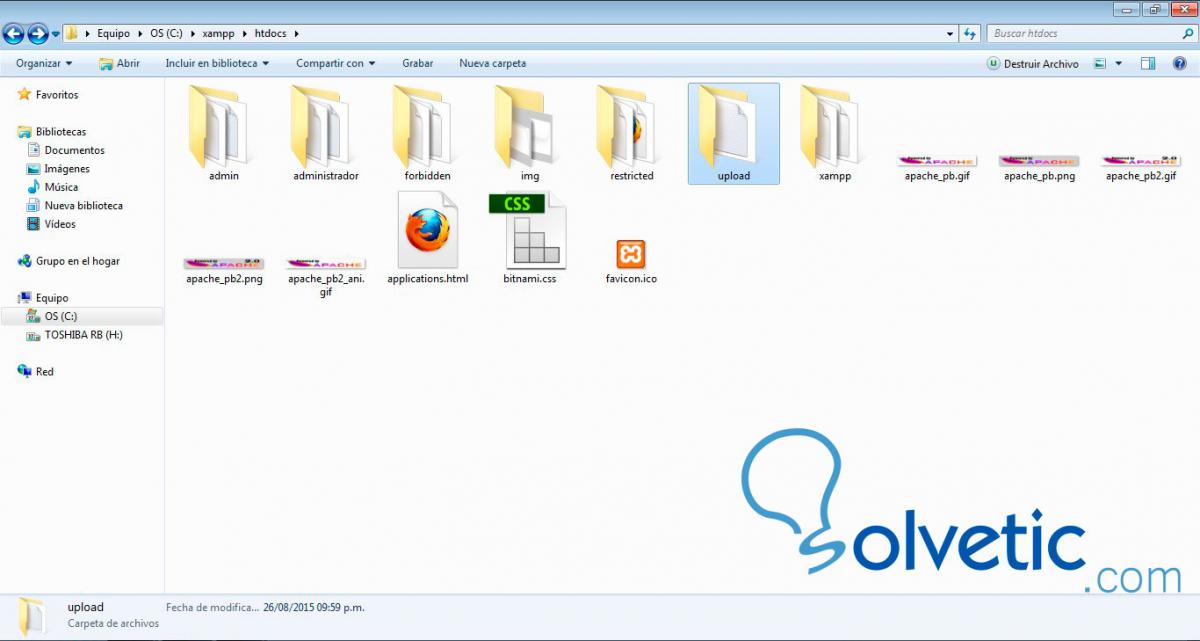Toggle the preview pane
This screenshot has height=641, width=1200.
tap(1146, 63)
